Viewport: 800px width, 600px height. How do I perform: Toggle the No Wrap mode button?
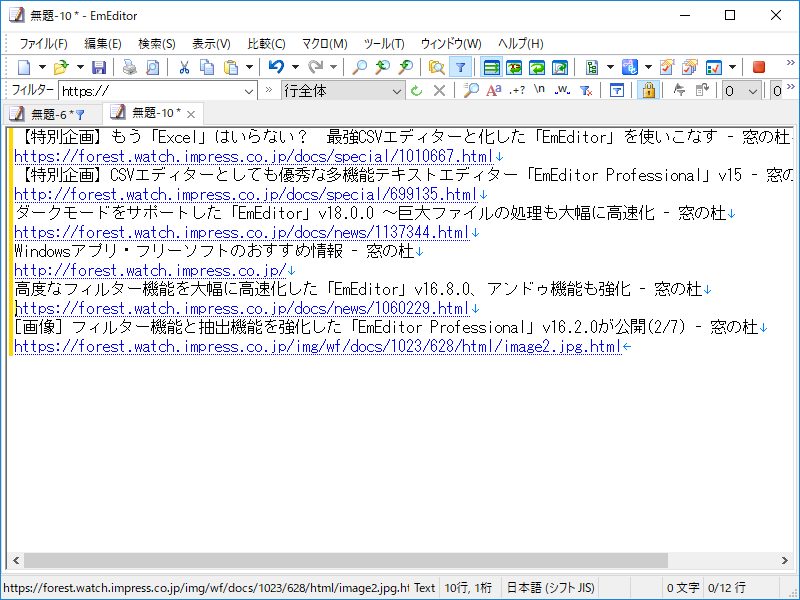point(491,67)
